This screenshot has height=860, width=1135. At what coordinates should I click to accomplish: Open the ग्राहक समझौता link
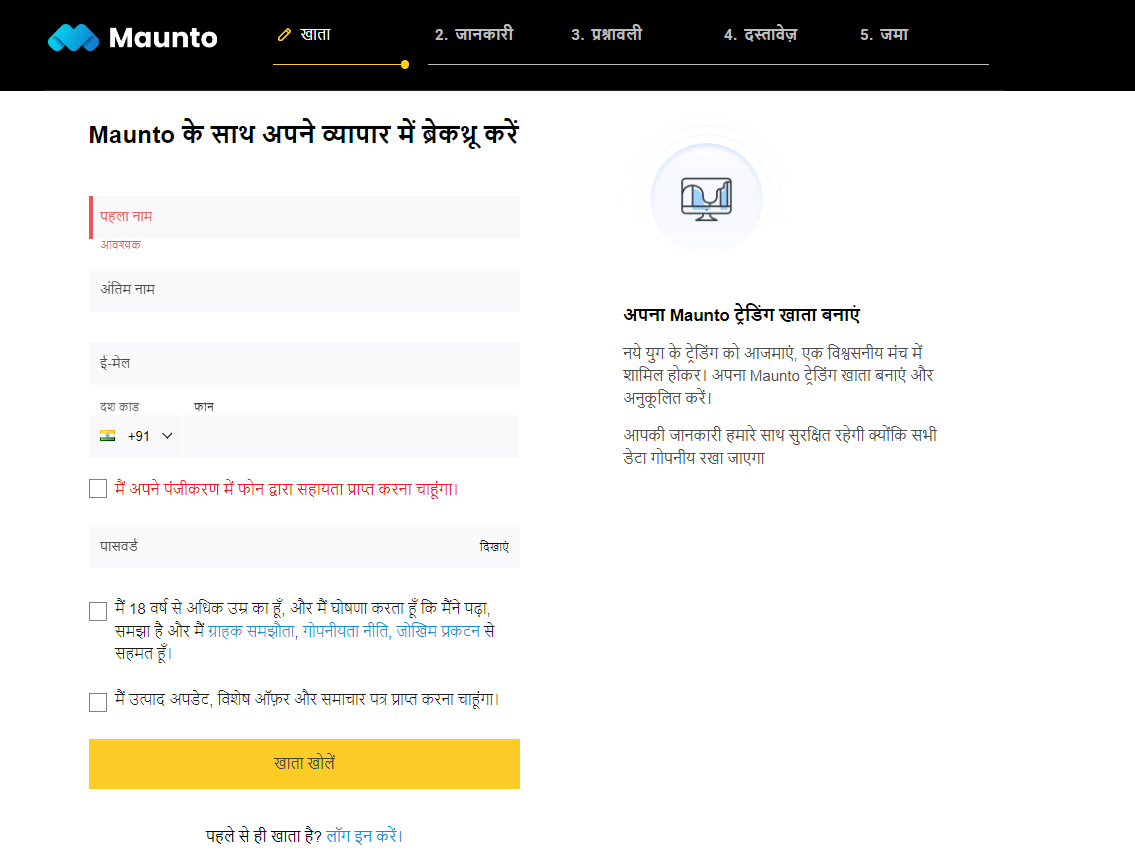(251, 631)
